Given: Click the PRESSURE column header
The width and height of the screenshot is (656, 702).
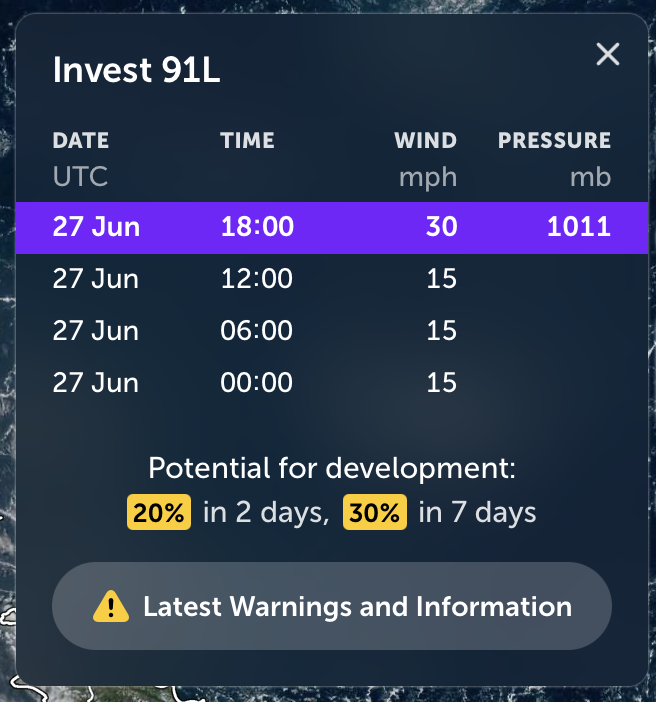Looking at the screenshot, I should 554,141.
